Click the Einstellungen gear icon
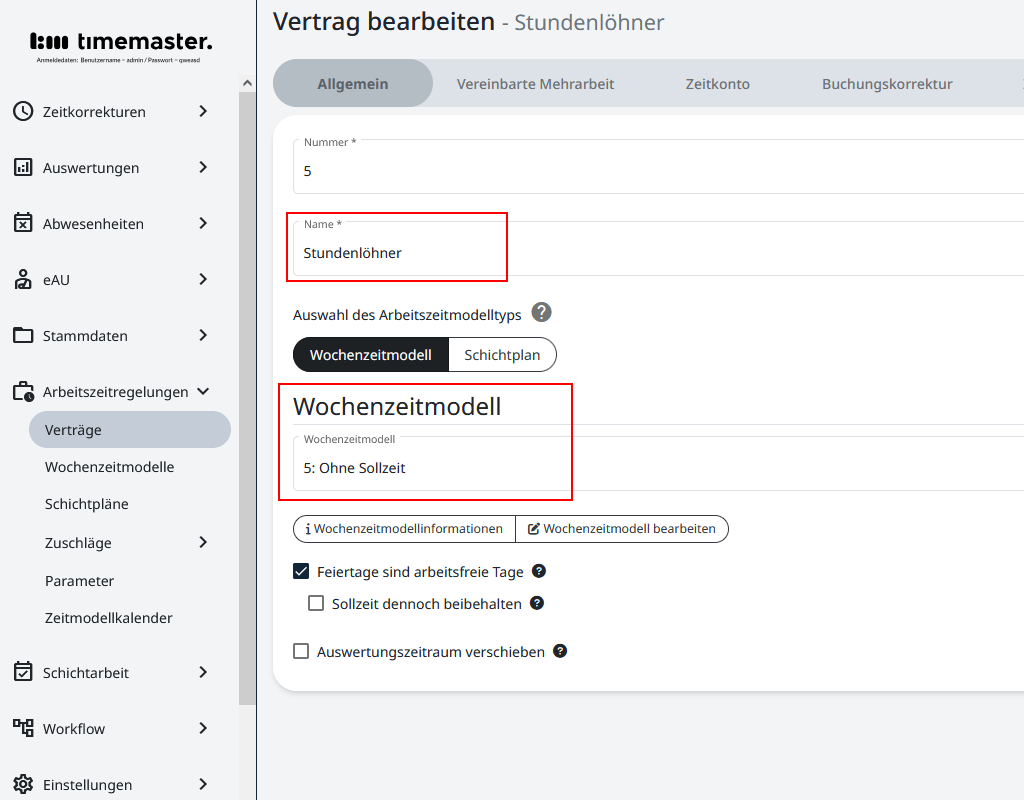 (22, 784)
